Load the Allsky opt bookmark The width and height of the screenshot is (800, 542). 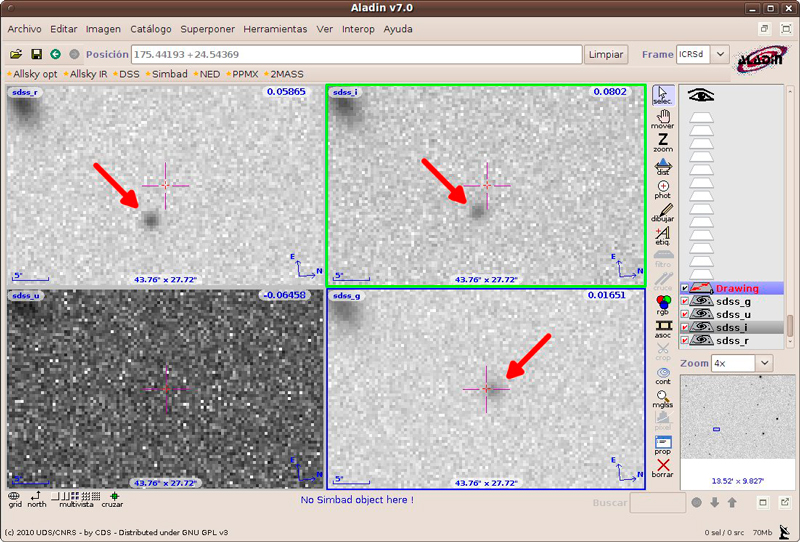click(33, 74)
